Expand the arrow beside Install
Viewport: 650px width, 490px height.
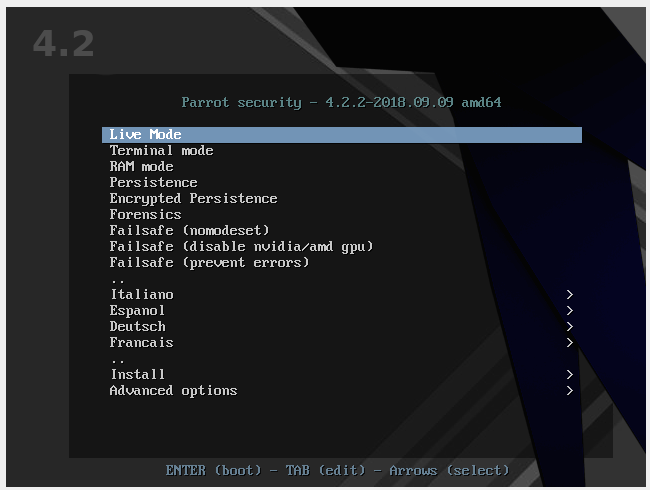[x=569, y=375]
